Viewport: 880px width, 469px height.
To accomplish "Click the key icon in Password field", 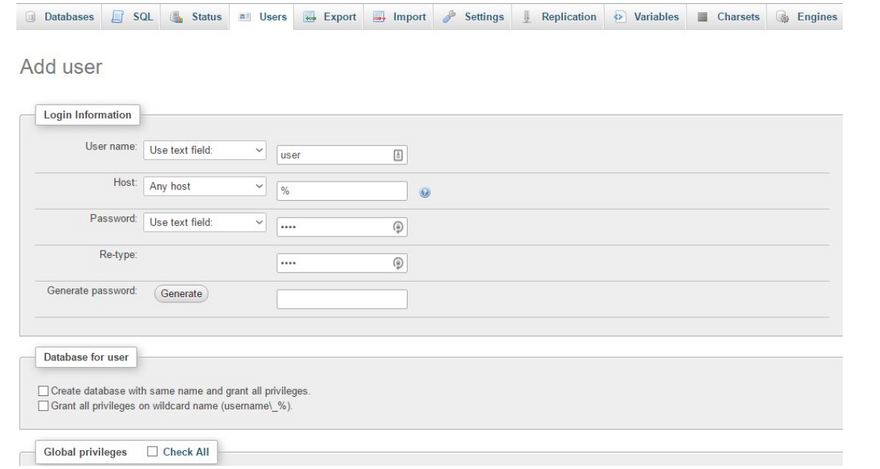I will 398,227.
